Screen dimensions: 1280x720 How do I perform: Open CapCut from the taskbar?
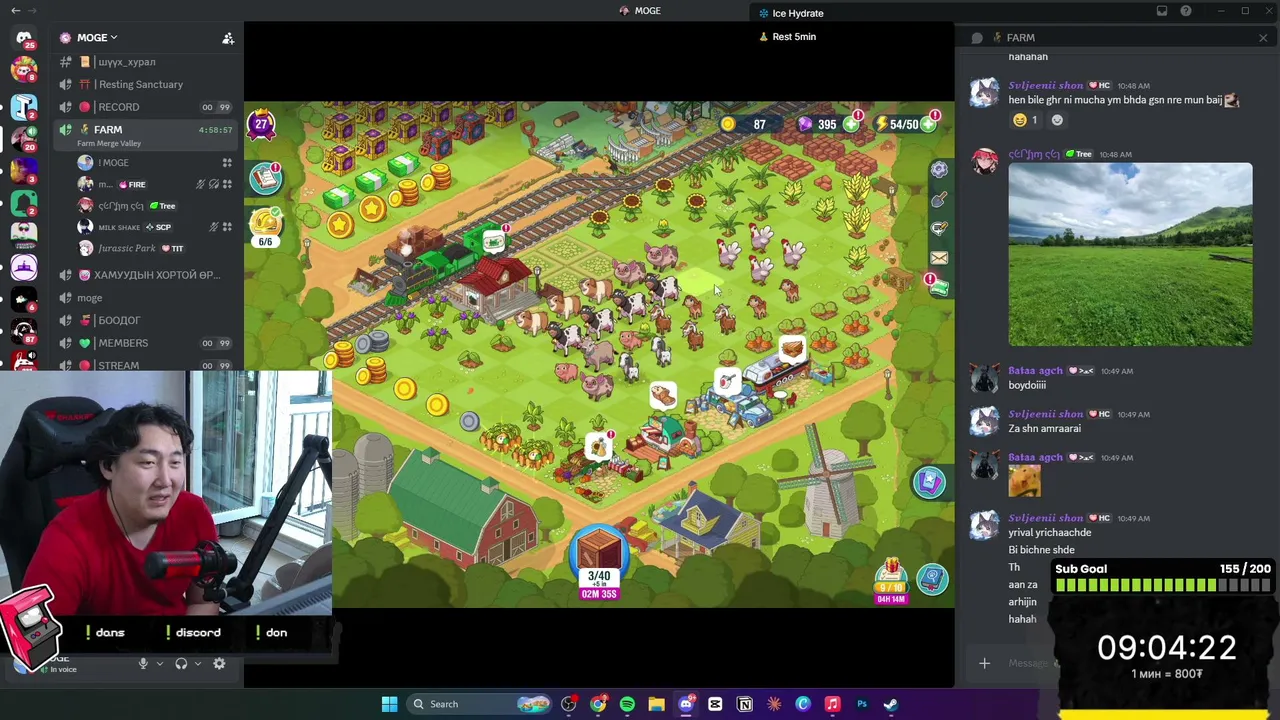(715, 704)
